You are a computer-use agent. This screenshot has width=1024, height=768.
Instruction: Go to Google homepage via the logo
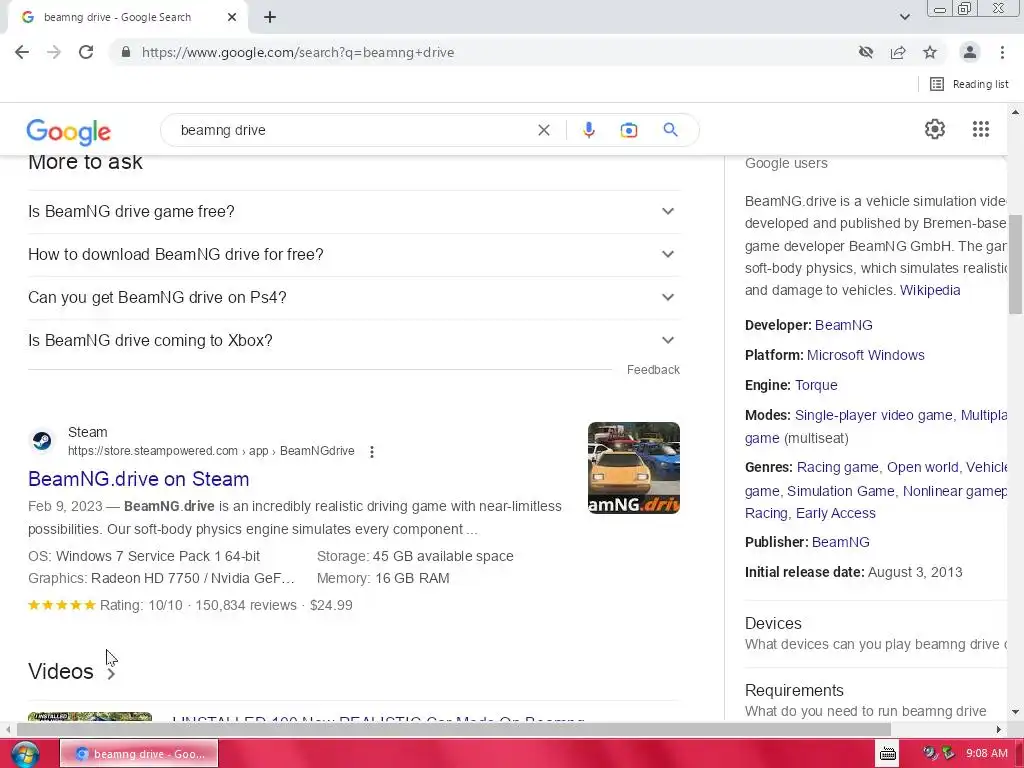69,131
